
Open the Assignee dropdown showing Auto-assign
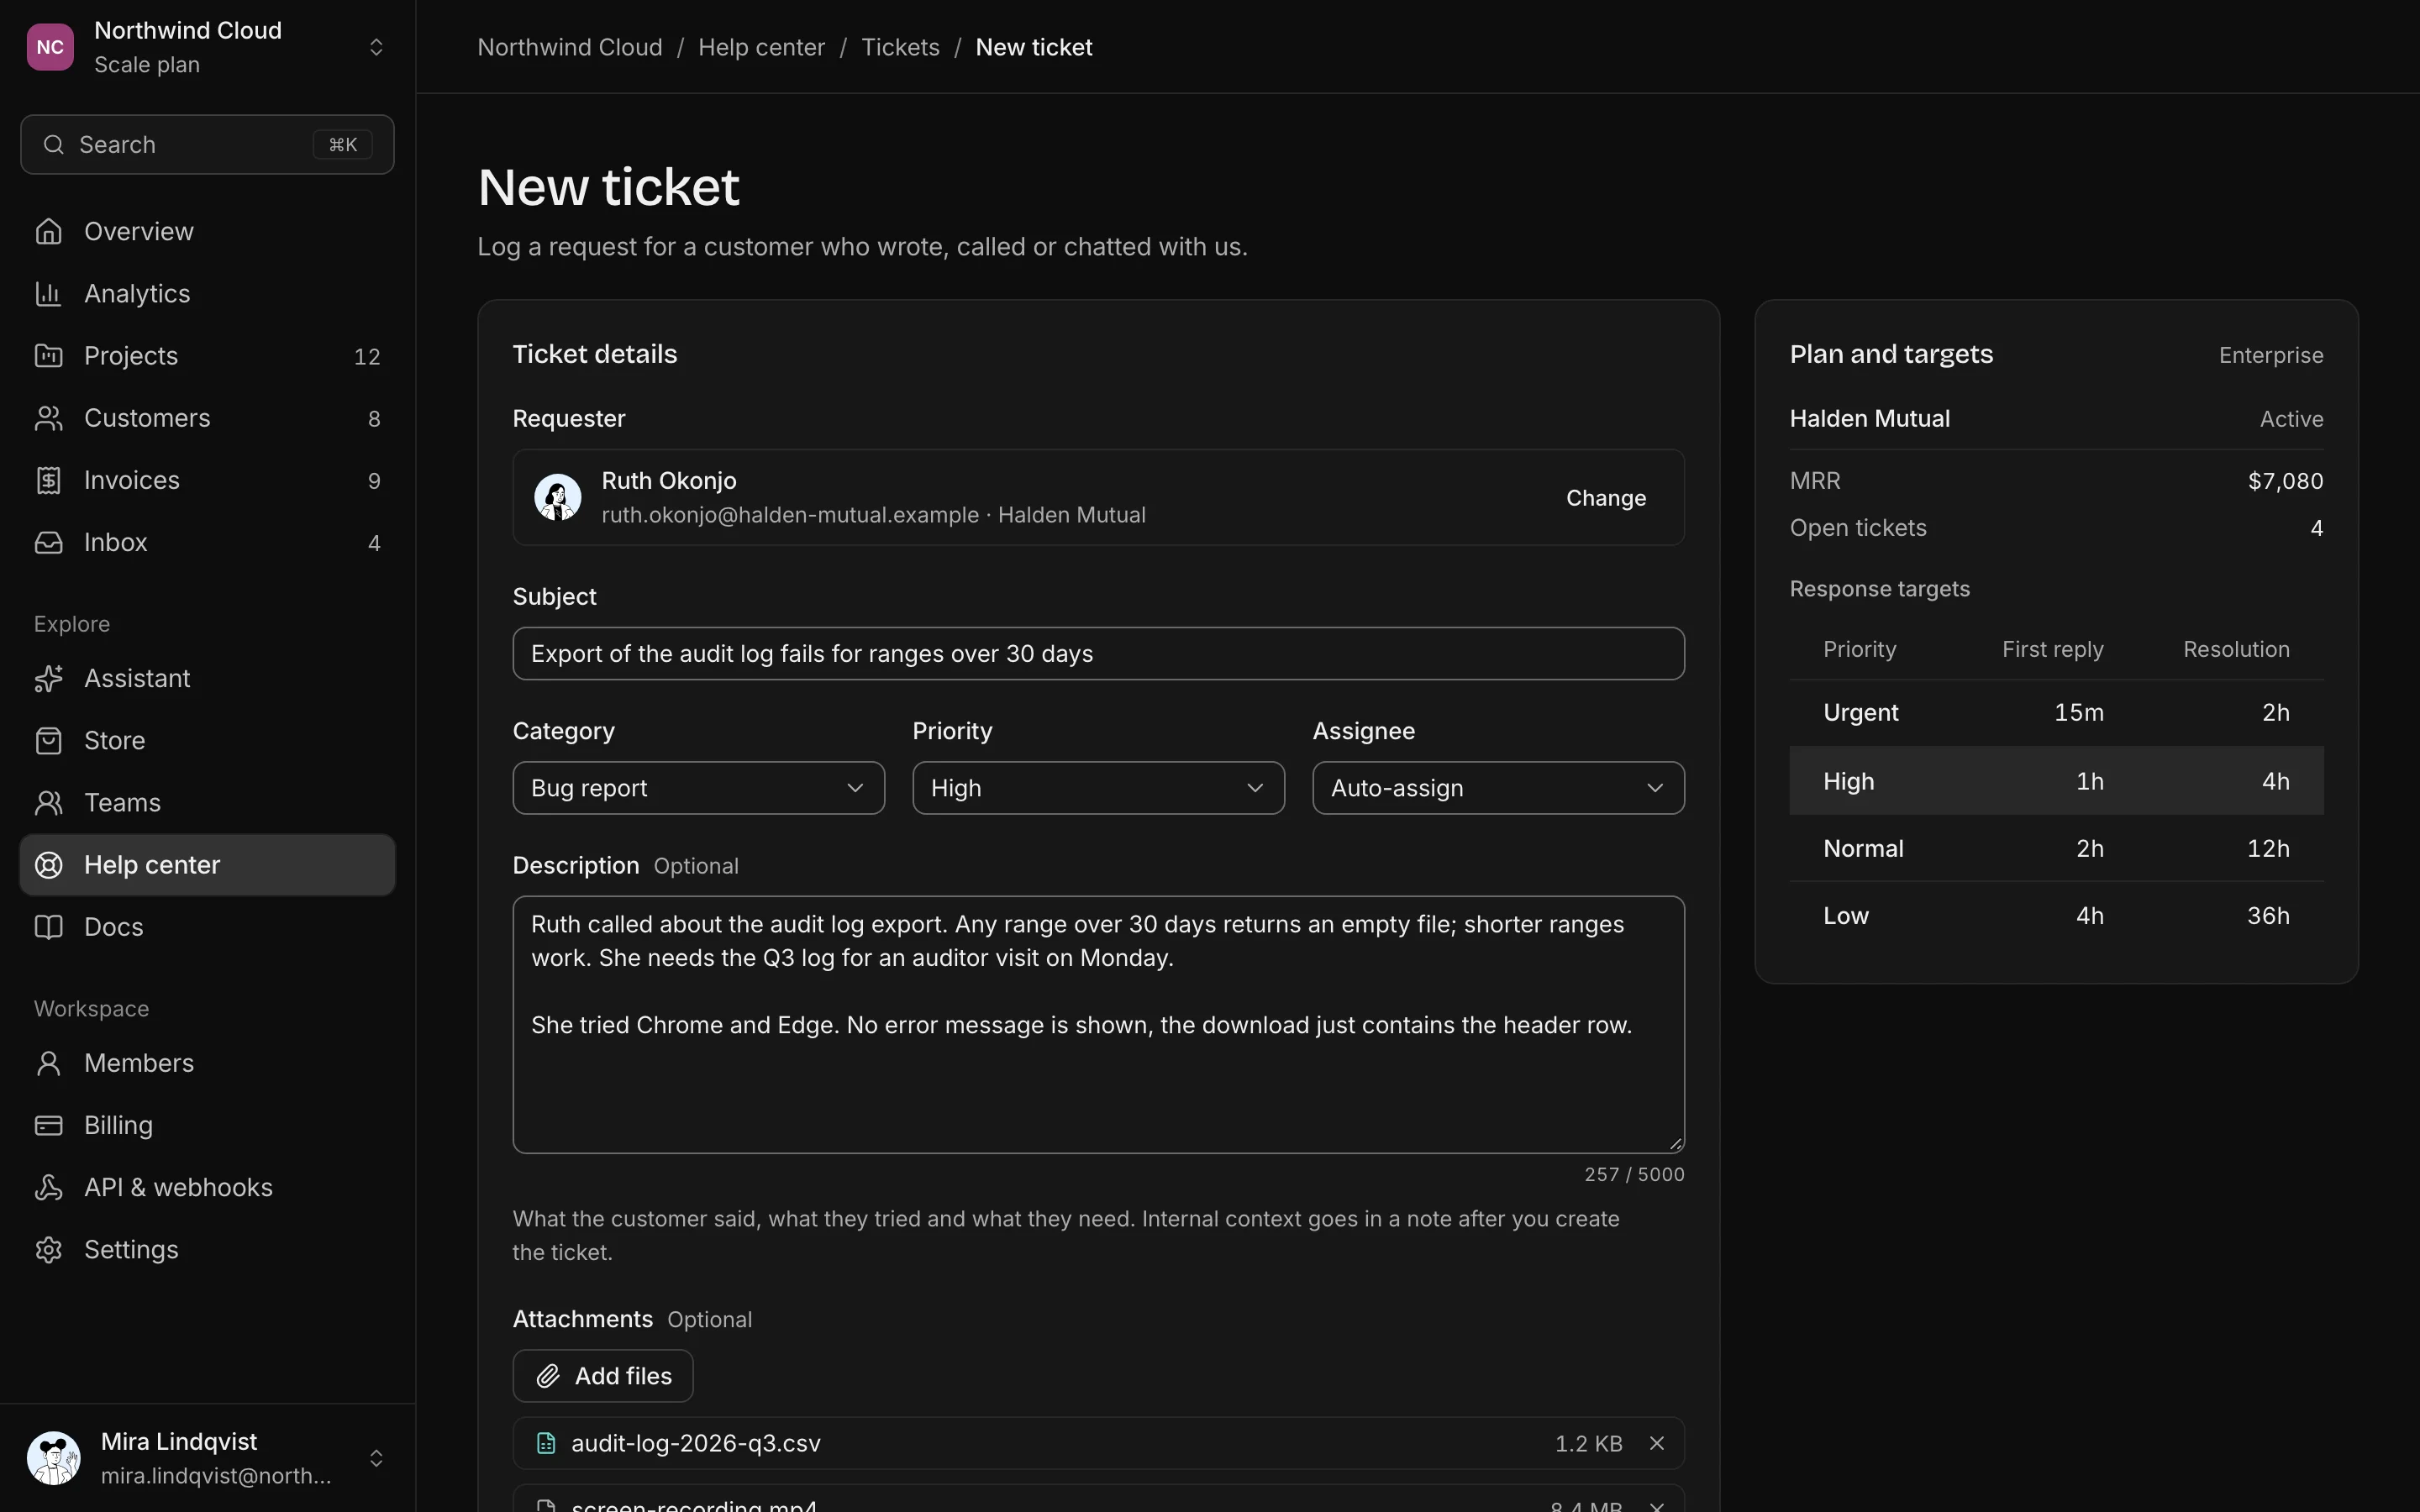pyautogui.click(x=1498, y=788)
